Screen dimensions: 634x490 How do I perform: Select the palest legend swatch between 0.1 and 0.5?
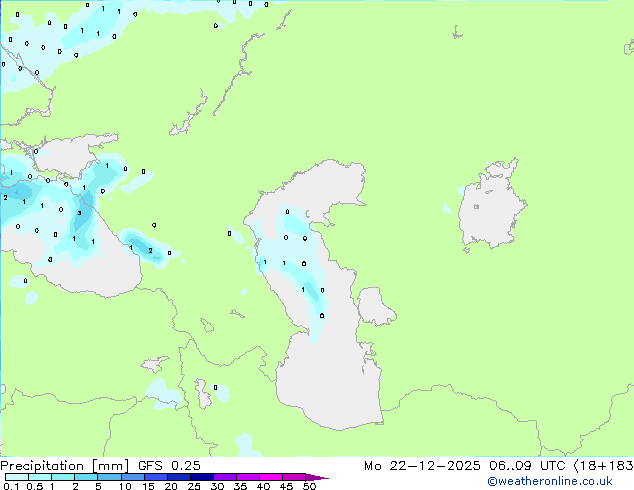pyautogui.click(x=17, y=477)
